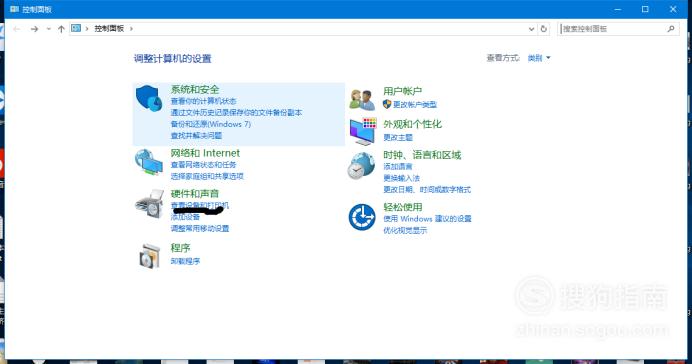This screenshot has width=692, height=364.
Task: Minimize the 控制面板 window
Action: (618, 9)
